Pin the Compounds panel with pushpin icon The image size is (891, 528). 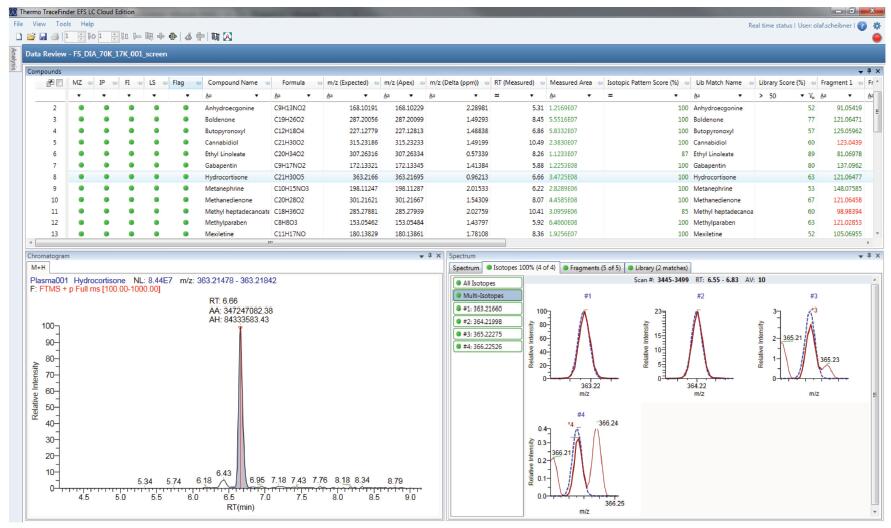pos(869,72)
